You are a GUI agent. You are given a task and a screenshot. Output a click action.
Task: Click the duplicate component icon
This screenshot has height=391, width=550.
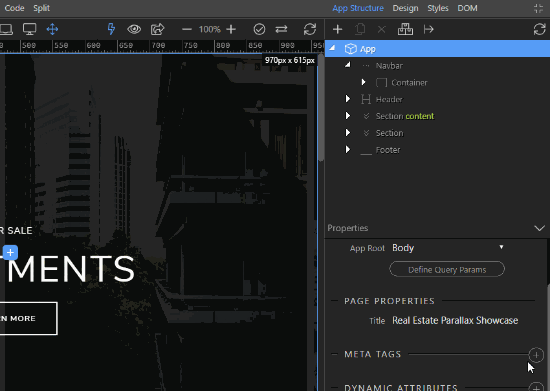click(360, 29)
